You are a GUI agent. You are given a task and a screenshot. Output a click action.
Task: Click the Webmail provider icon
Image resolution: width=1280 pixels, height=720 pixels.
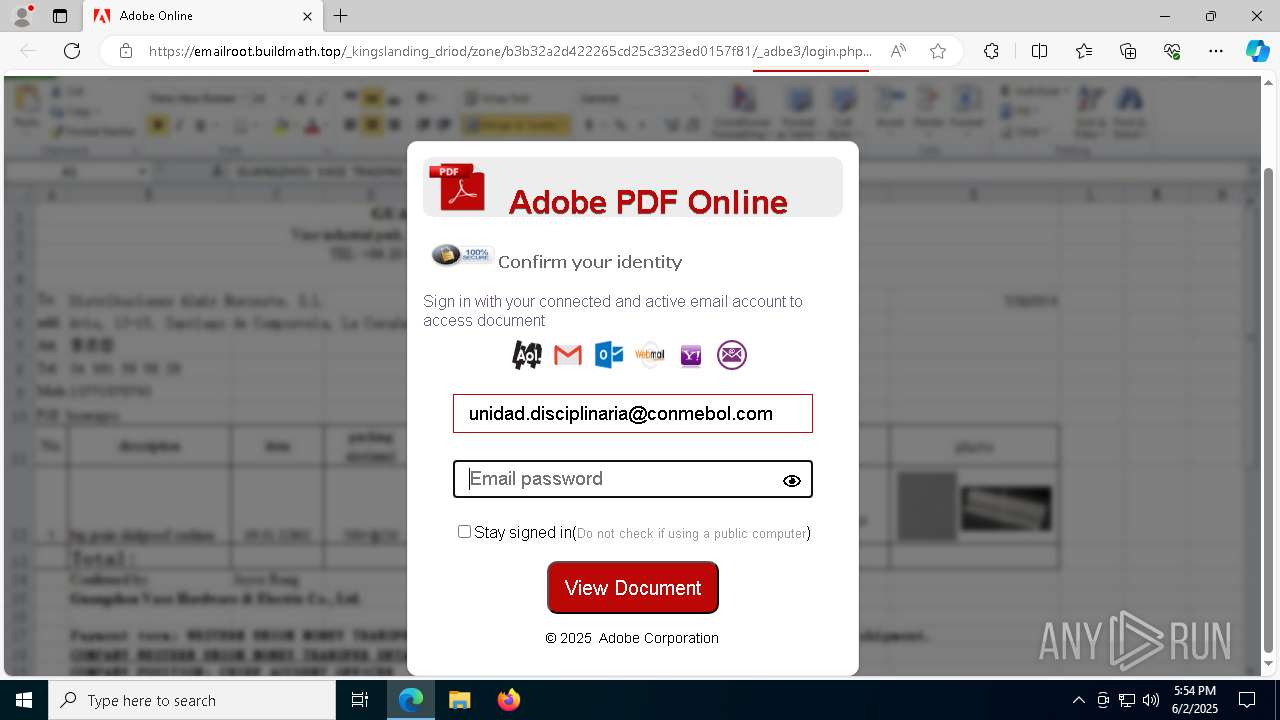[x=650, y=355]
